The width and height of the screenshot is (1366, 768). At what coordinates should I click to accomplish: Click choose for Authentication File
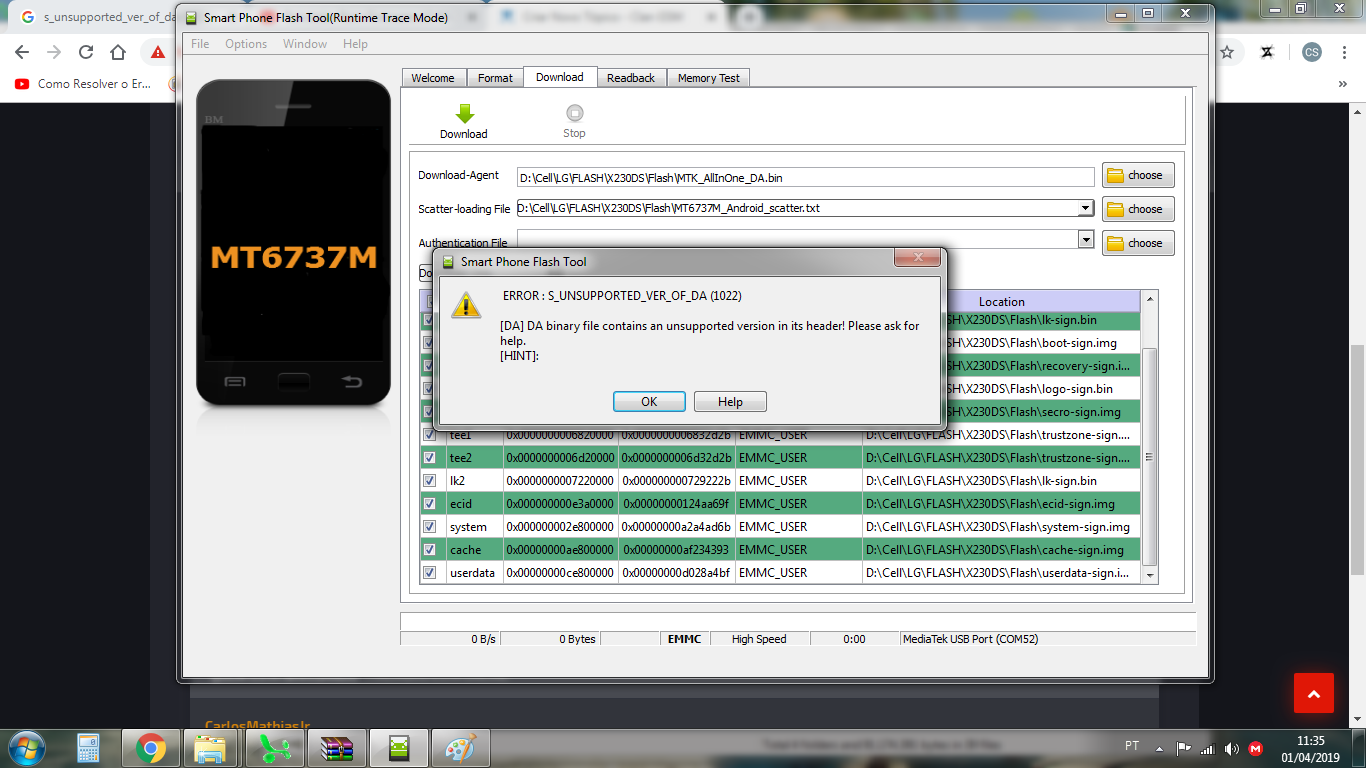pos(1138,243)
